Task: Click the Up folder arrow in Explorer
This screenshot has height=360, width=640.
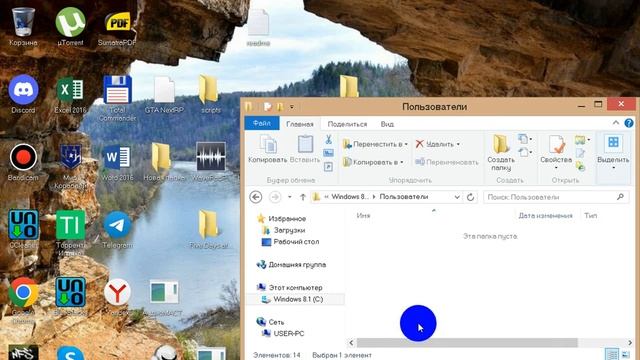Action: [303, 197]
